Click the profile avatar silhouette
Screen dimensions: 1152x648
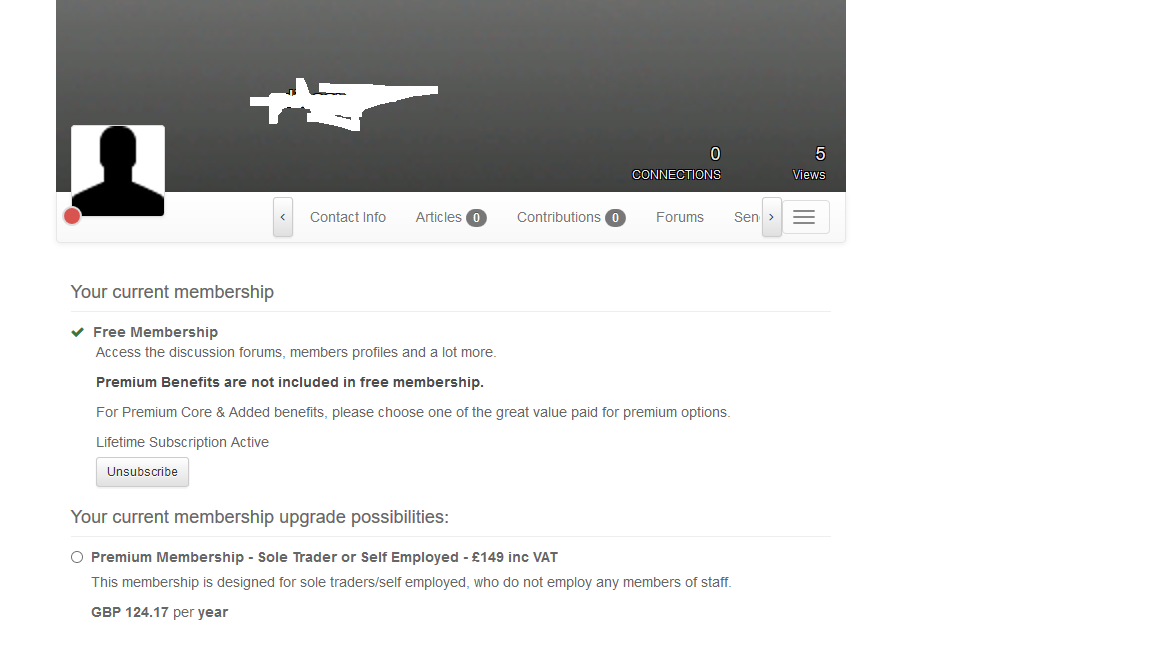coord(118,170)
